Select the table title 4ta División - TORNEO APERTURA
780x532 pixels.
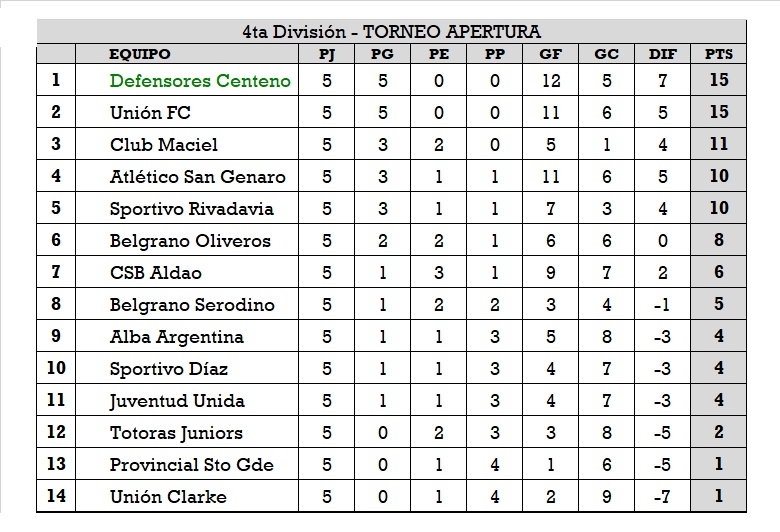click(x=391, y=33)
